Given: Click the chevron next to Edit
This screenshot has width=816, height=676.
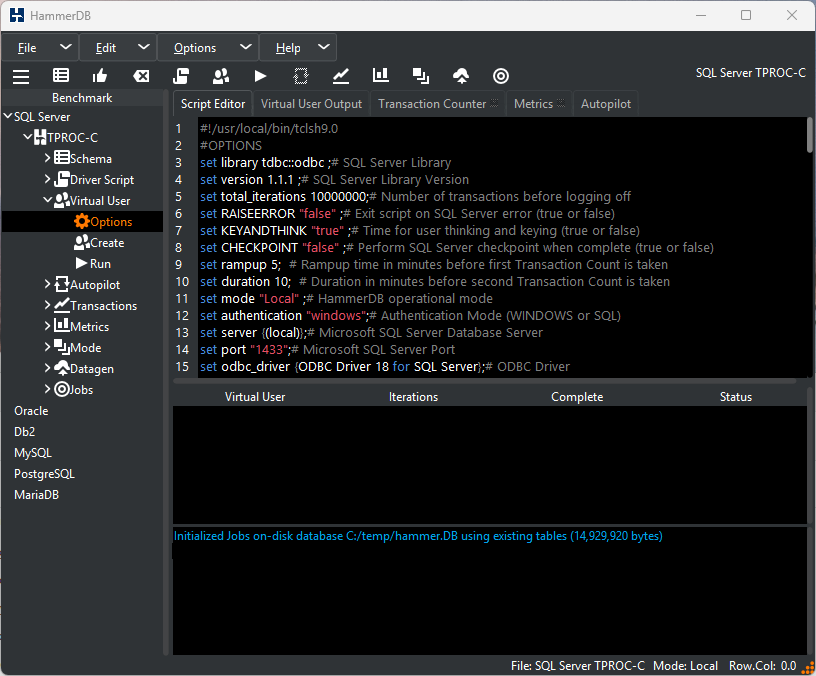Looking at the screenshot, I should 144,47.
